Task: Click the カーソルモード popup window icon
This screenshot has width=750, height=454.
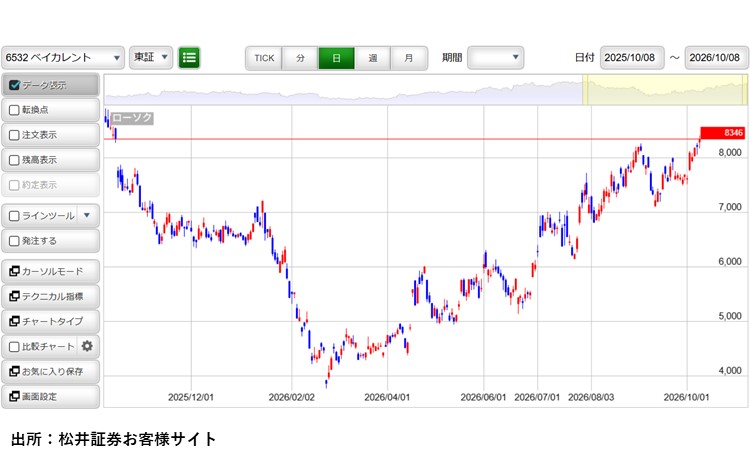Action: [x=14, y=271]
